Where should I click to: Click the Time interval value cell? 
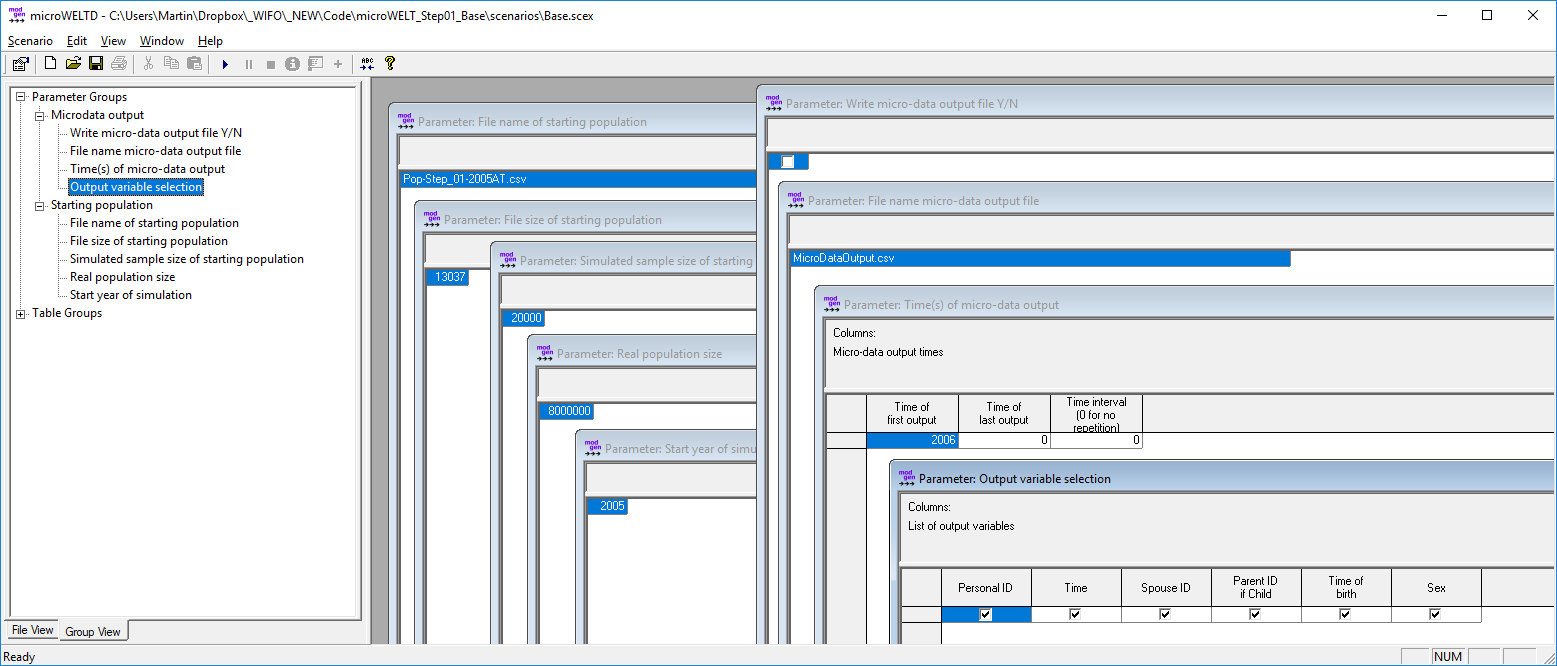tap(1096, 440)
